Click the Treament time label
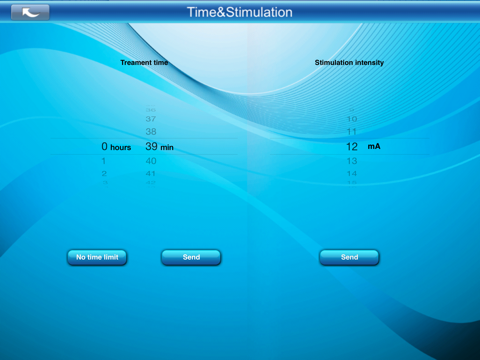480x360 pixels. 144,63
